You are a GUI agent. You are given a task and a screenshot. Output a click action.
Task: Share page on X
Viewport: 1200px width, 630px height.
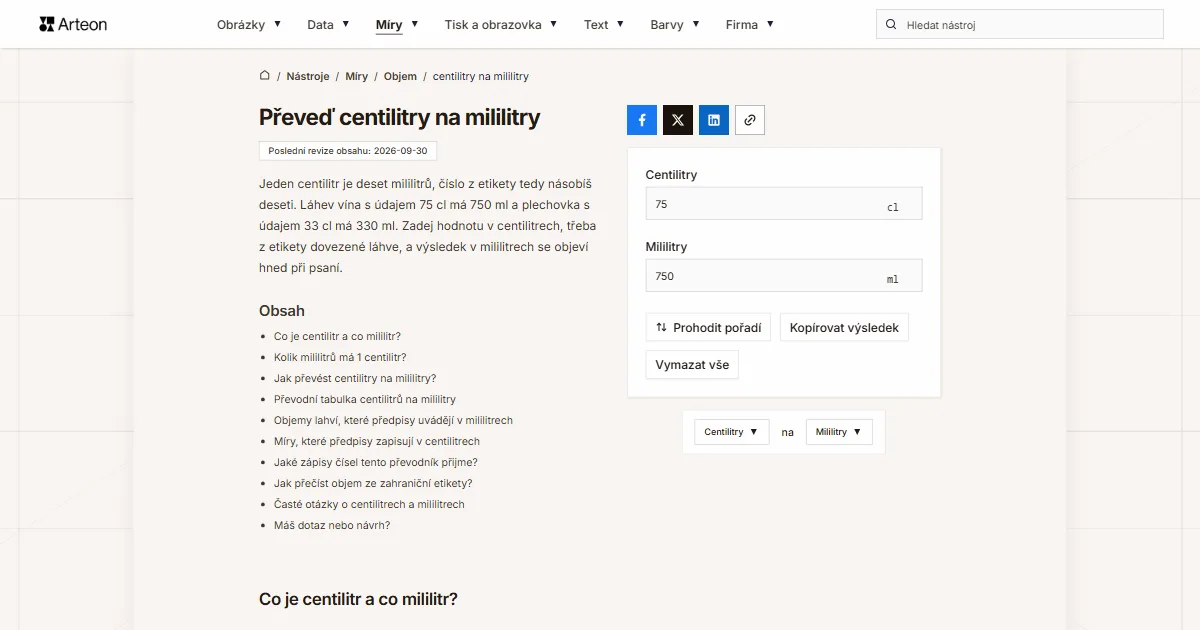point(678,120)
